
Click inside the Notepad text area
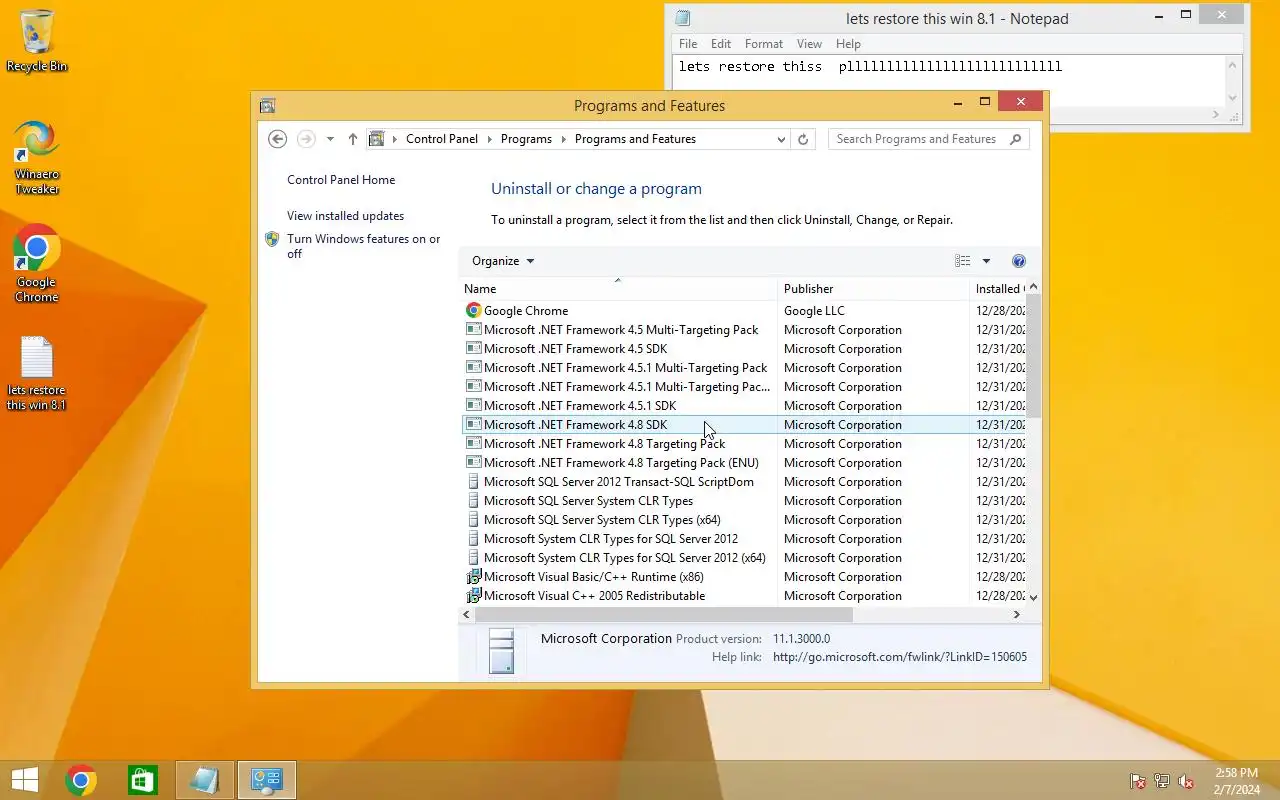[x=948, y=79]
